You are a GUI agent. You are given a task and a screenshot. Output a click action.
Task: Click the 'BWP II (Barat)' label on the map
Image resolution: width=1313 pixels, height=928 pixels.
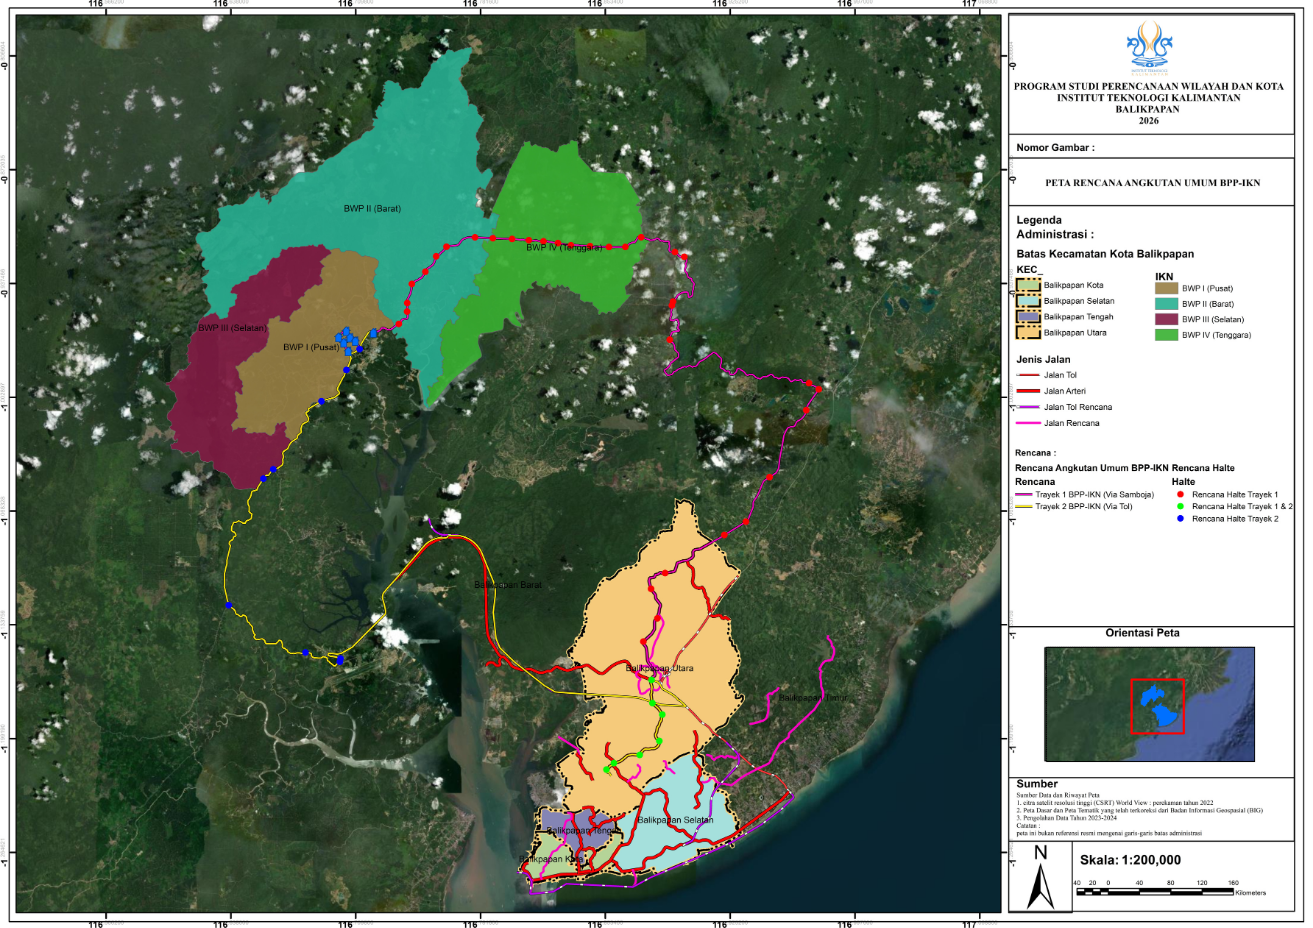[372, 209]
